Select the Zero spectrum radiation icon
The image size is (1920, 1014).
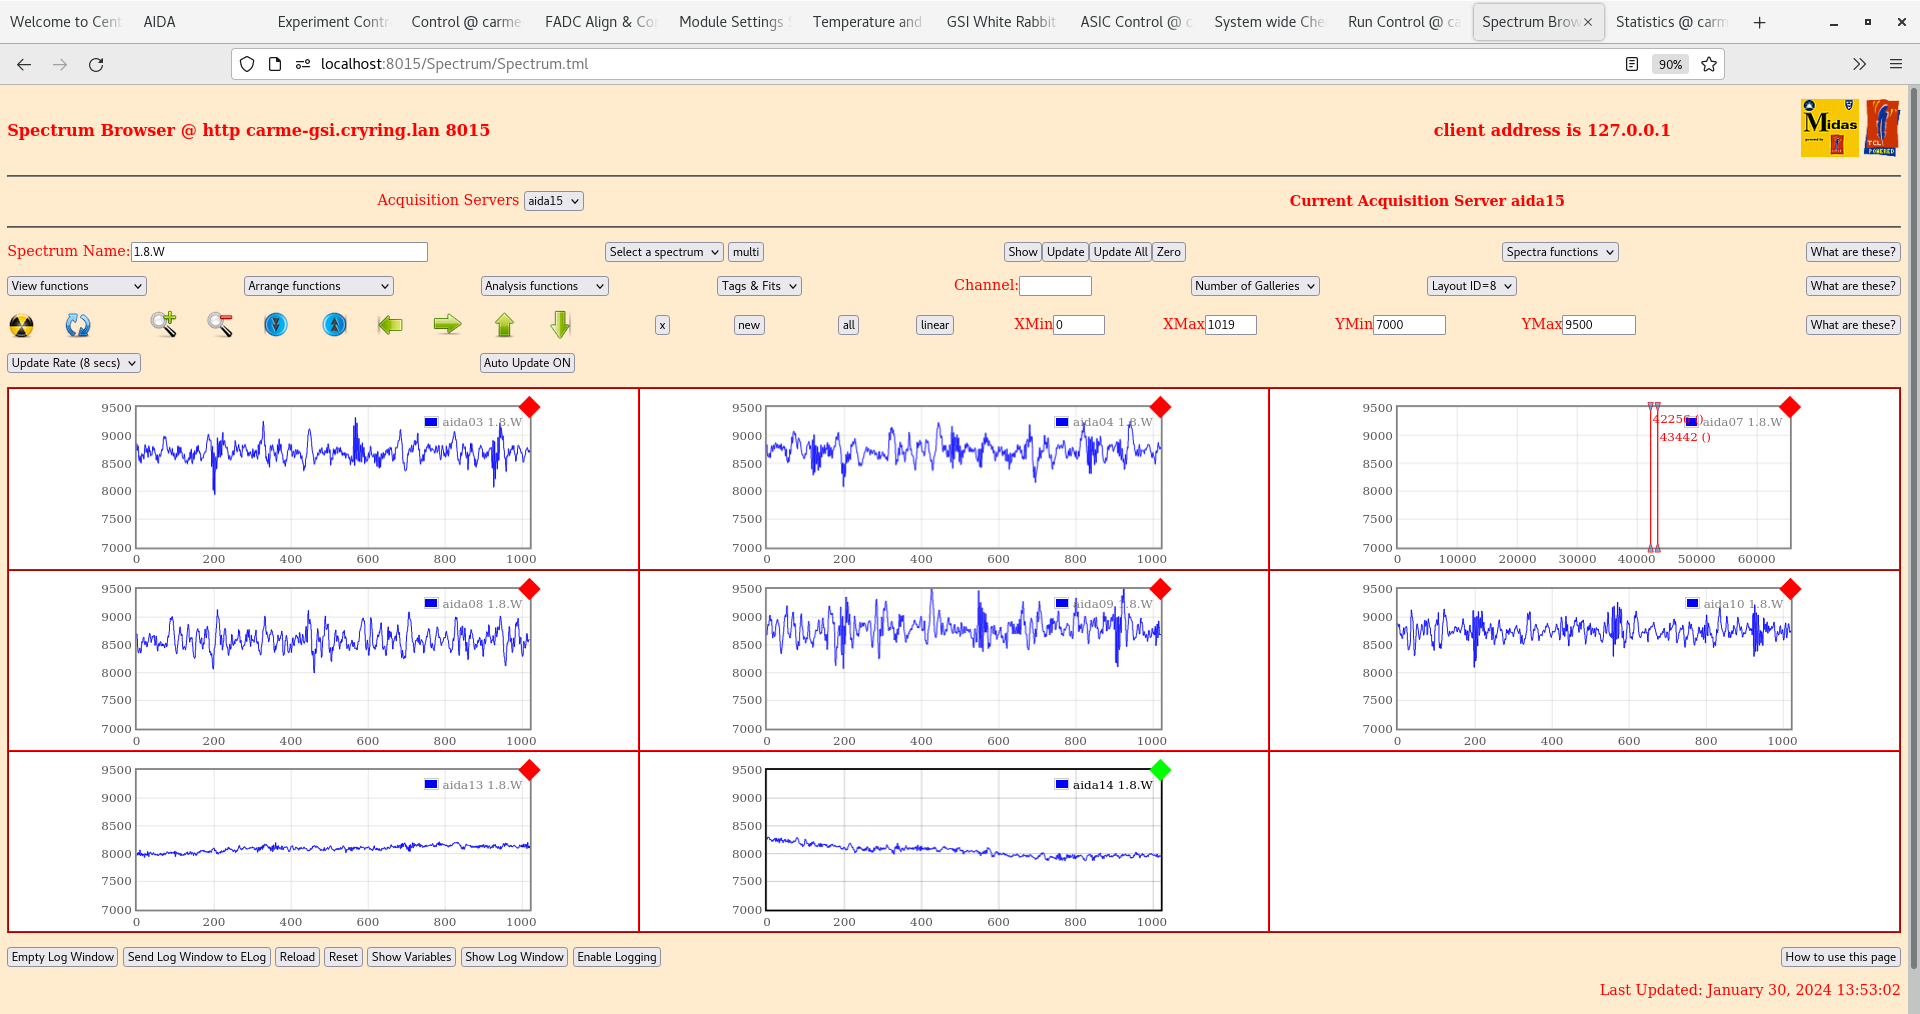pyautogui.click(x=21, y=325)
